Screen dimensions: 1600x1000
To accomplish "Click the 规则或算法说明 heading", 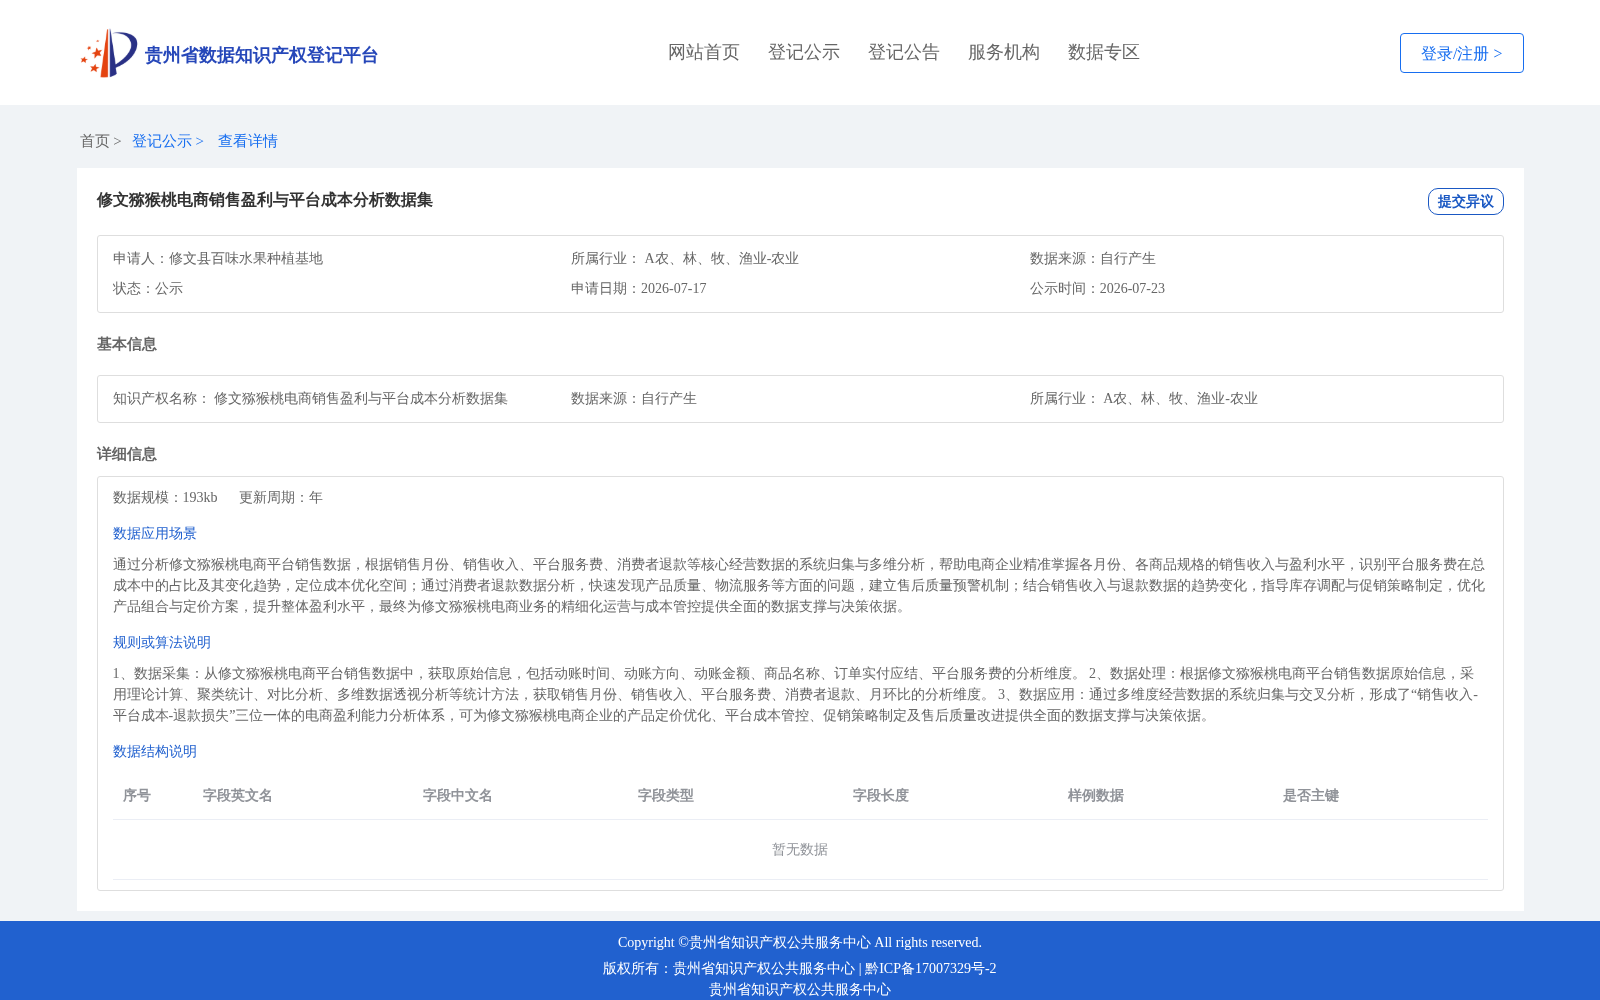I will pos(162,642).
